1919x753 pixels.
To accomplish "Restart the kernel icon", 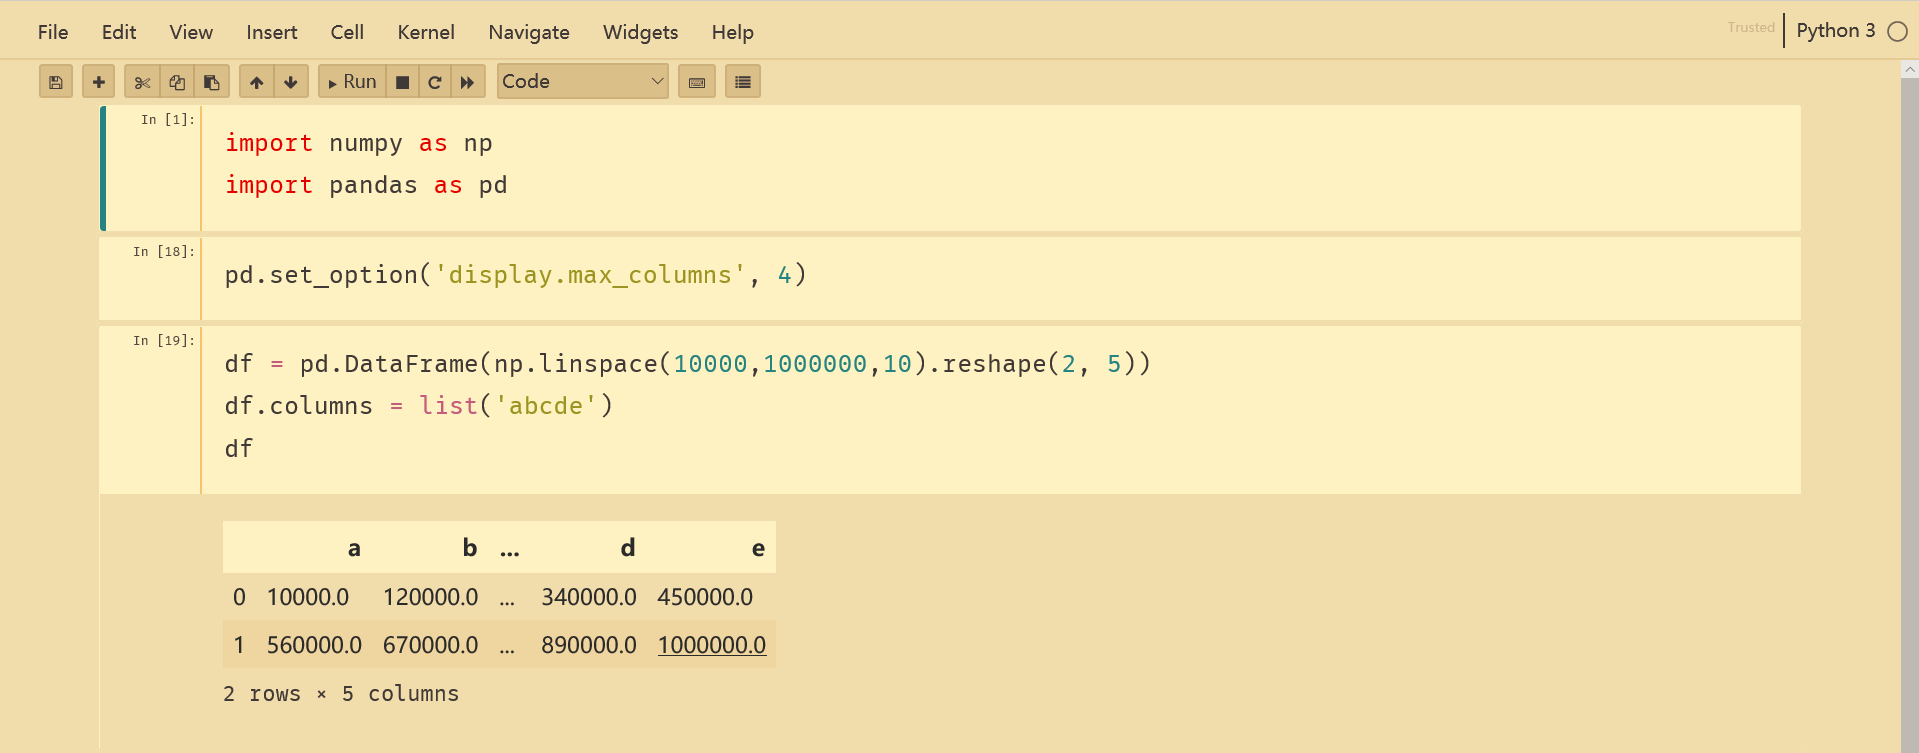I will pos(435,82).
